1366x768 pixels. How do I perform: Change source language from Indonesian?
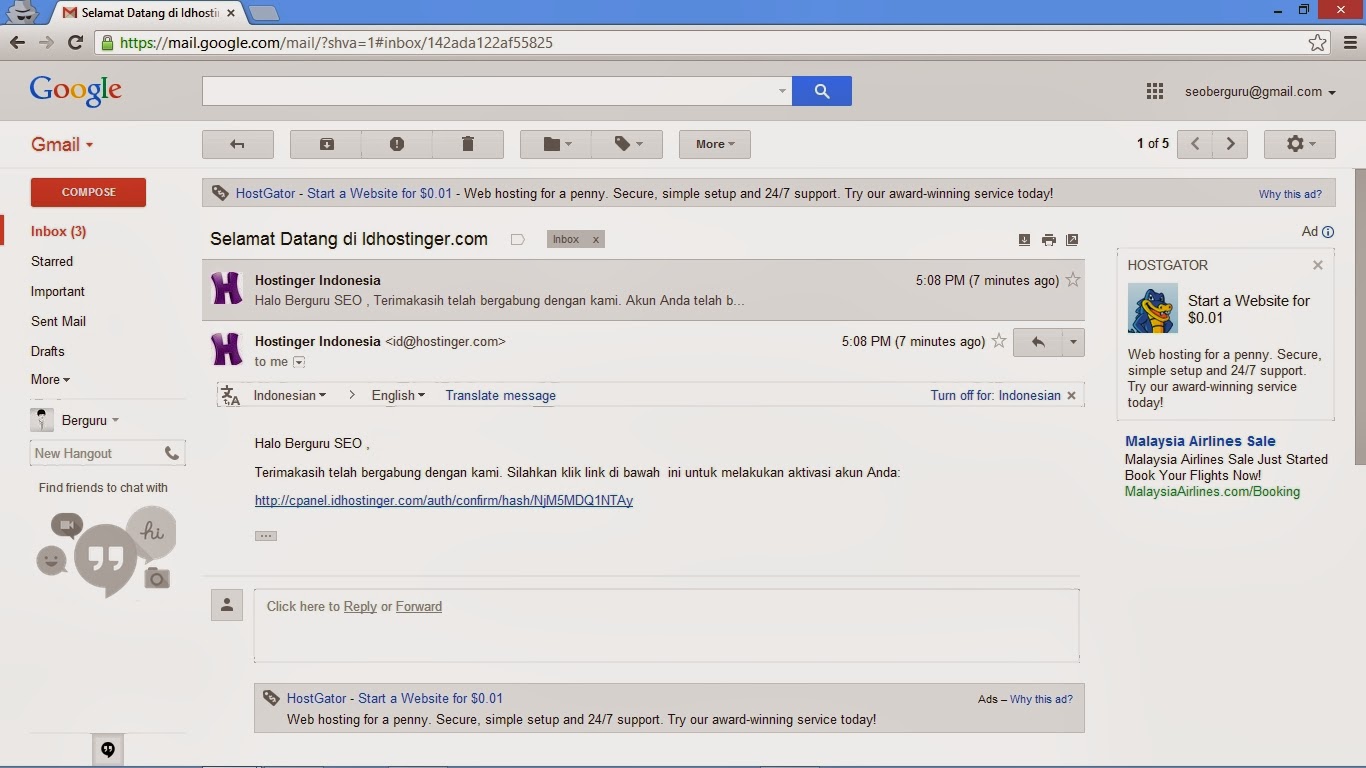[x=290, y=395]
